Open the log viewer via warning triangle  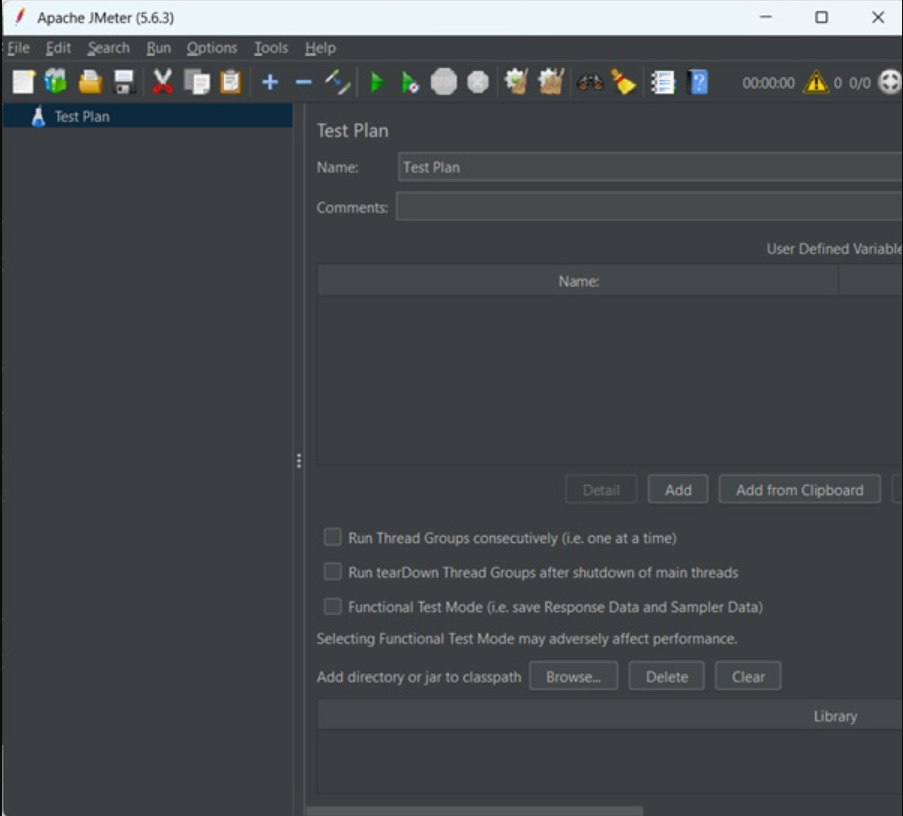pos(815,82)
